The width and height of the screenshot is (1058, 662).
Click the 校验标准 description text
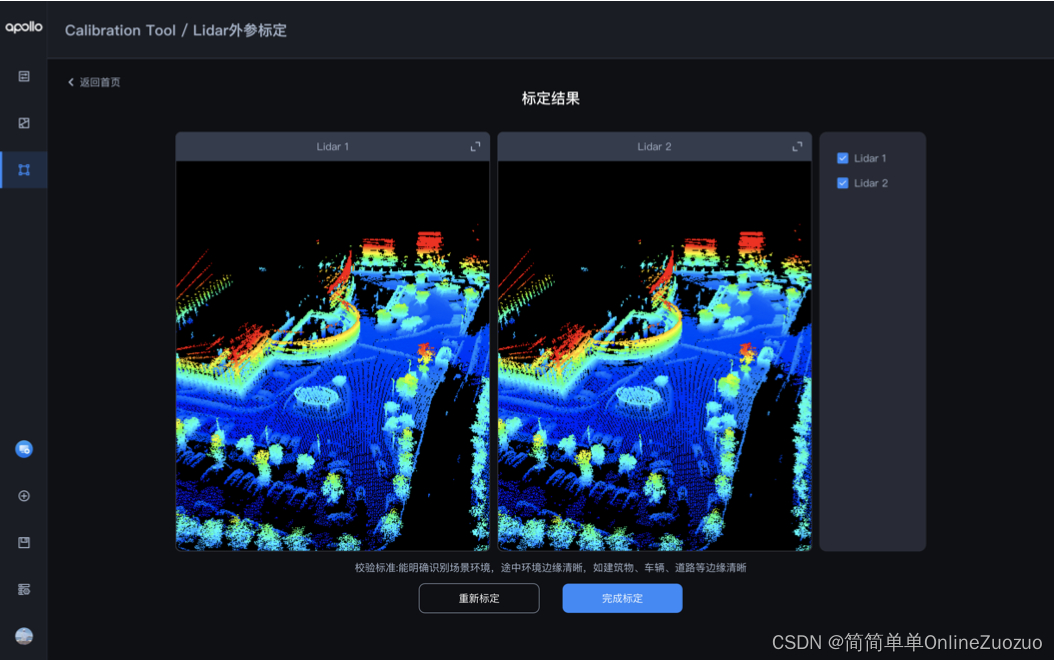click(551, 568)
